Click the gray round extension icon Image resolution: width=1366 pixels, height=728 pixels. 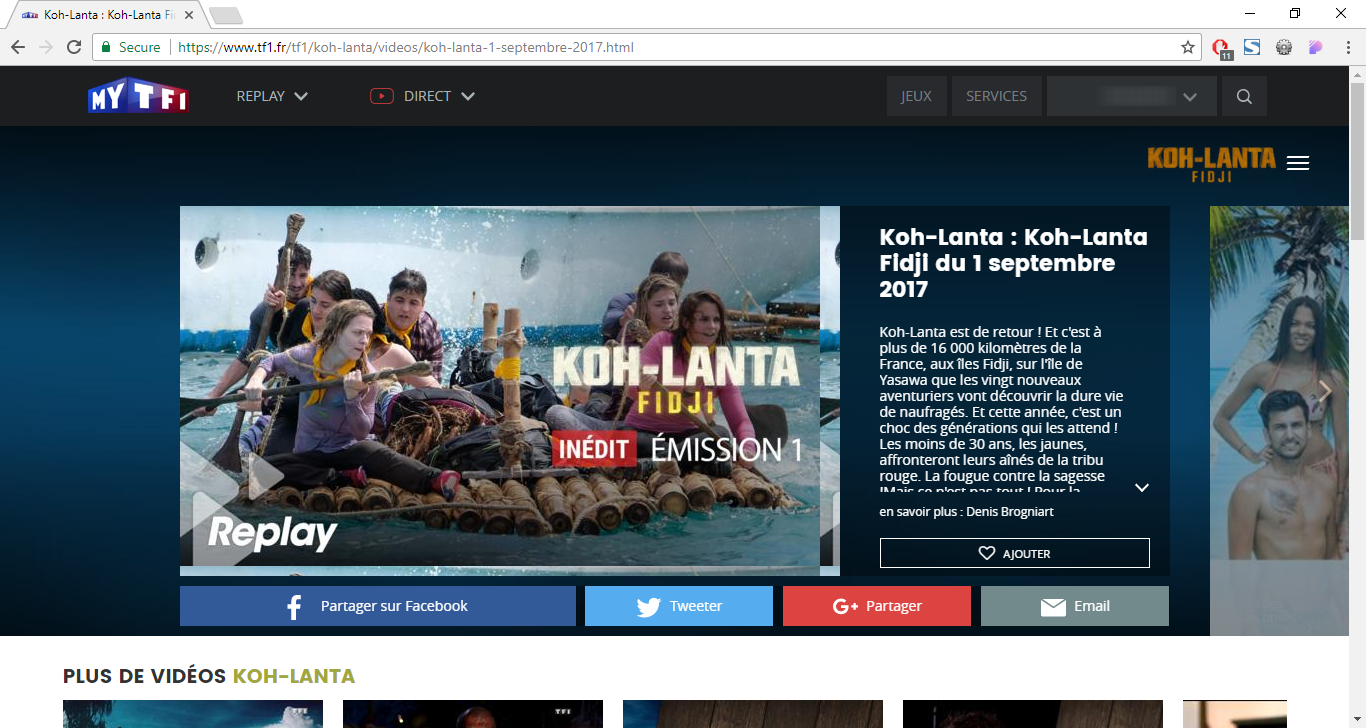pos(1284,47)
